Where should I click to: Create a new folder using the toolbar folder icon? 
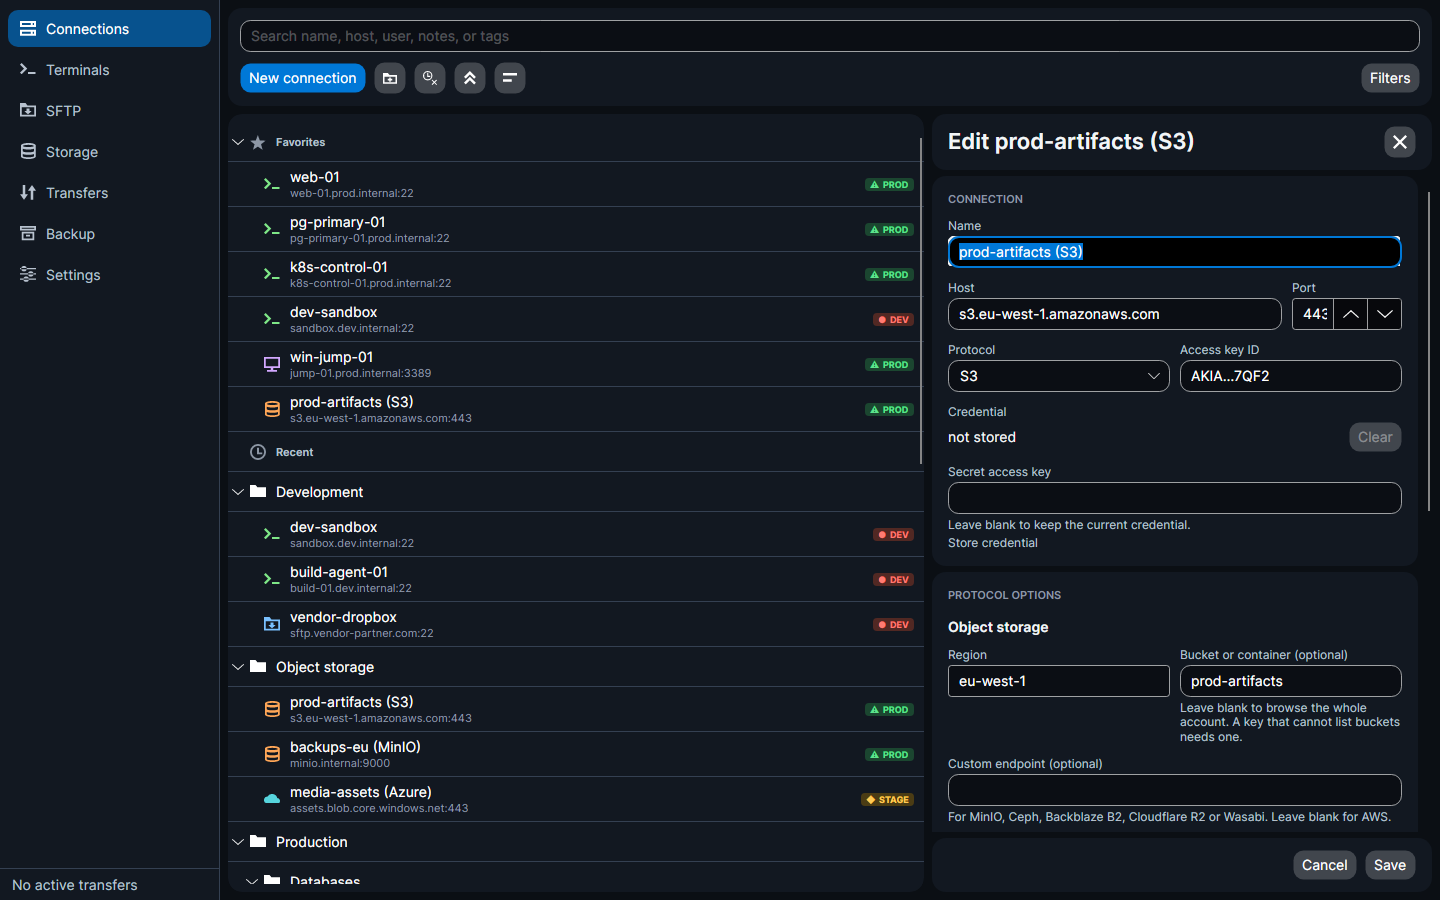[390, 78]
